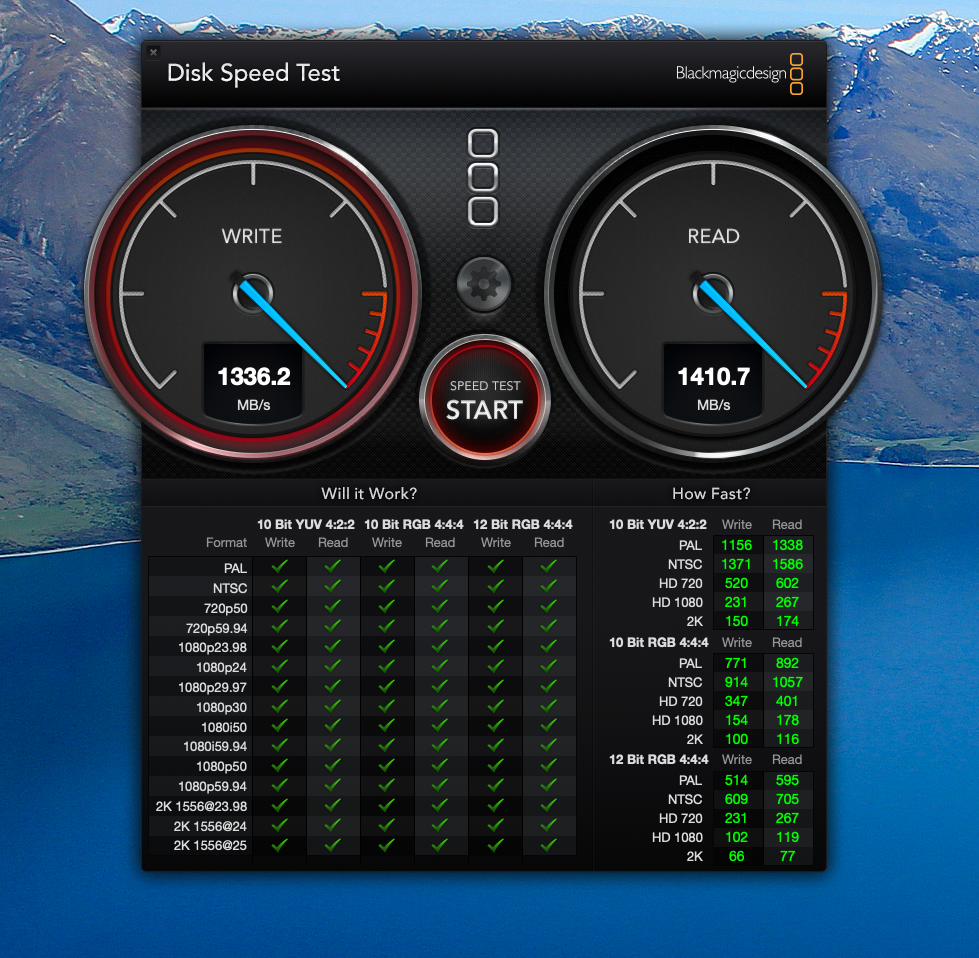
Task: Click the 10 Bit RGB 4:4:4 column header in Will it Work
Action: pos(414,525)
